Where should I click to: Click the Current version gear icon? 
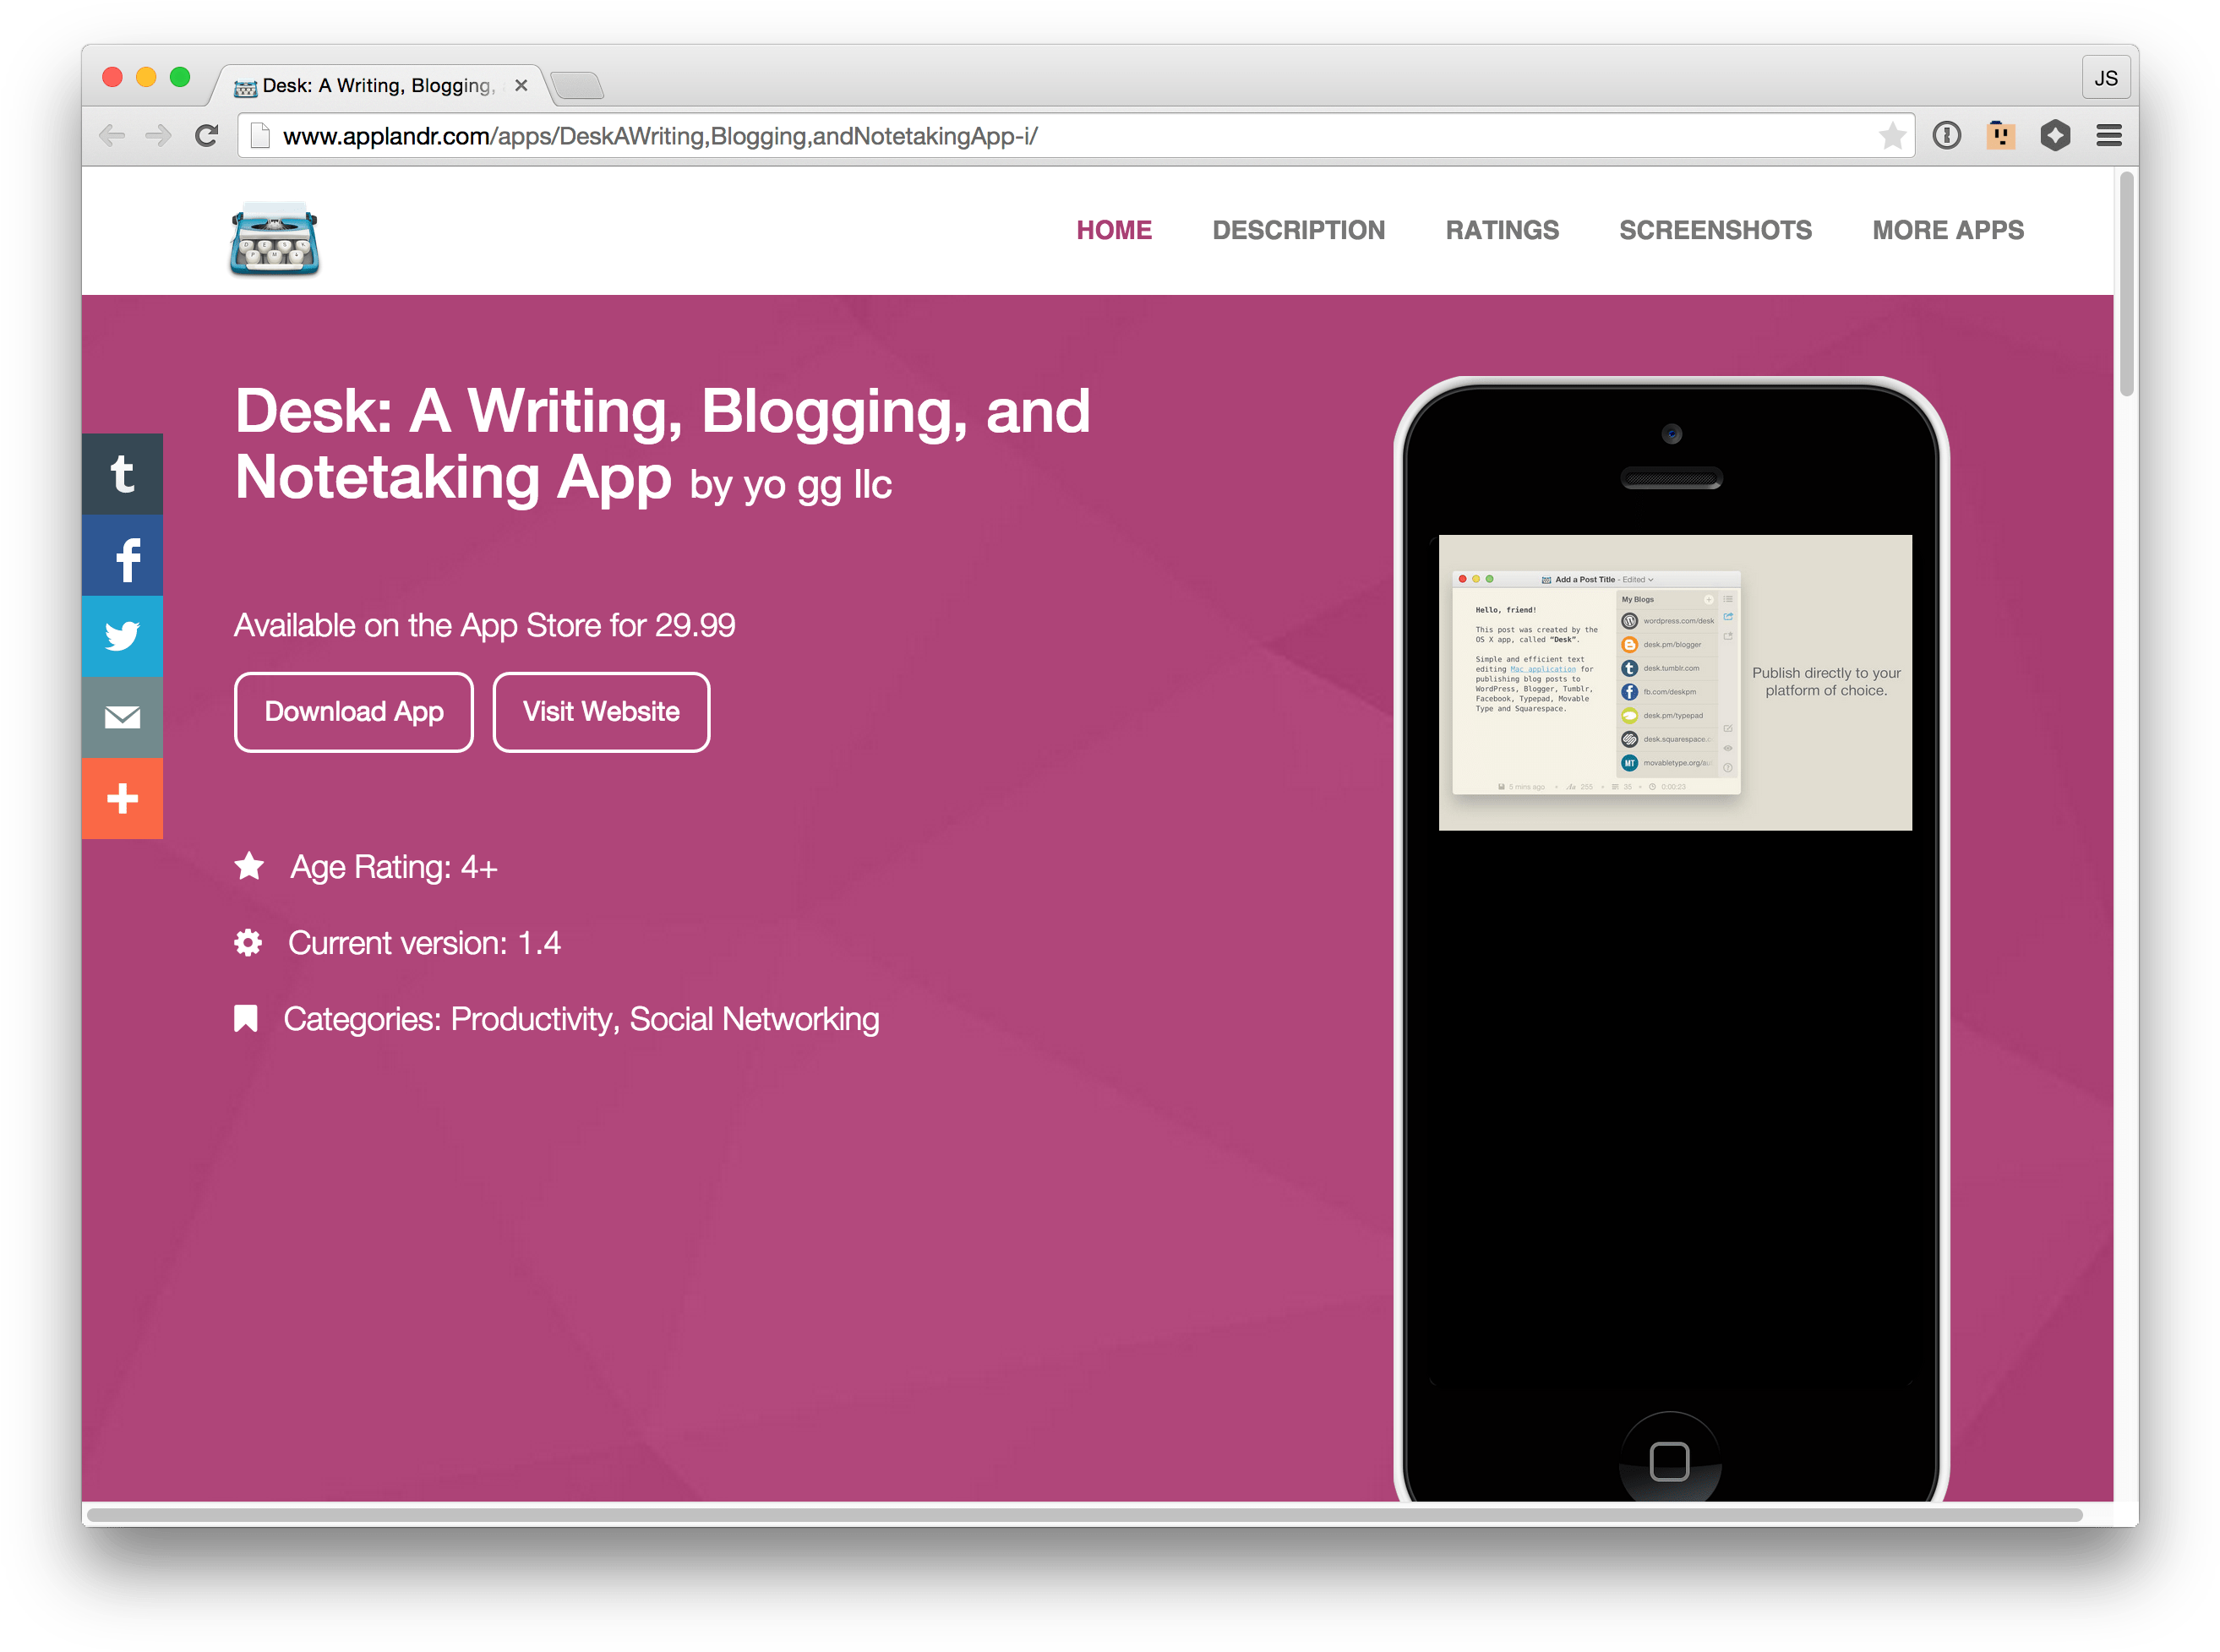coord(248,942)
